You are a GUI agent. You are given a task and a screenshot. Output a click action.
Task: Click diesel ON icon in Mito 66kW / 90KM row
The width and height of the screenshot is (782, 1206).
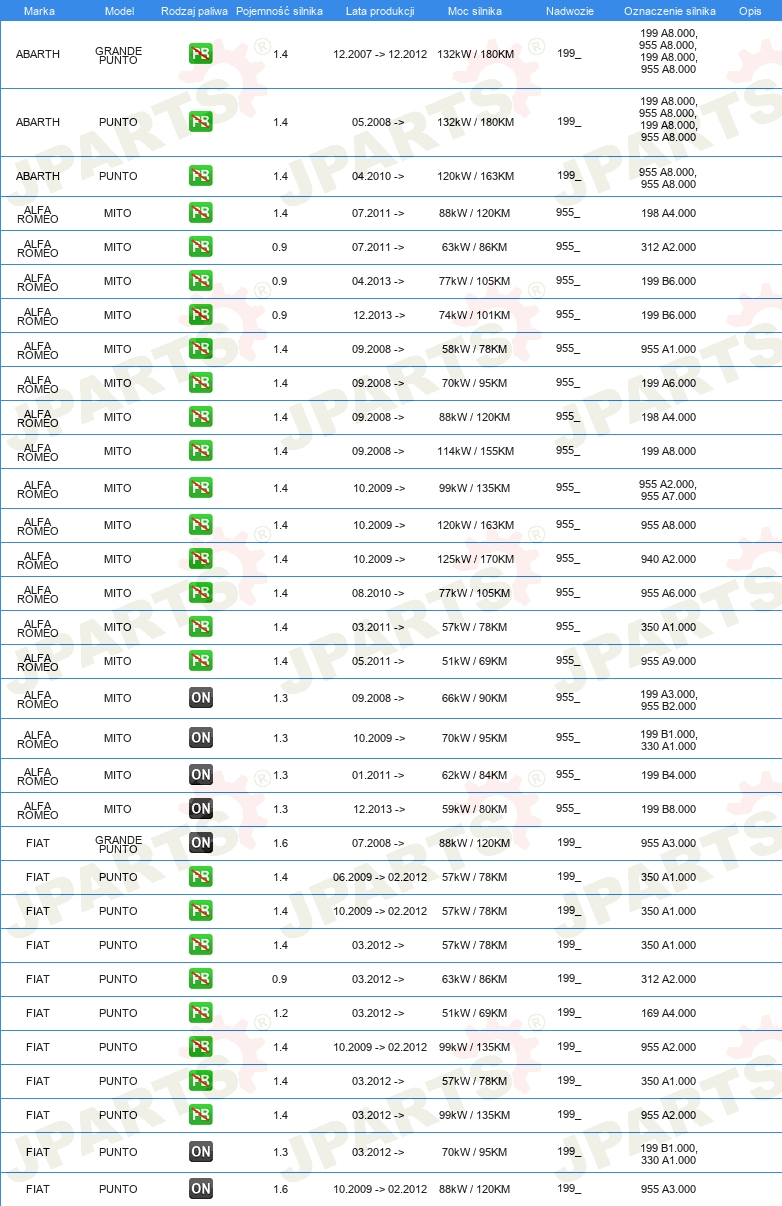click(201, 698)
